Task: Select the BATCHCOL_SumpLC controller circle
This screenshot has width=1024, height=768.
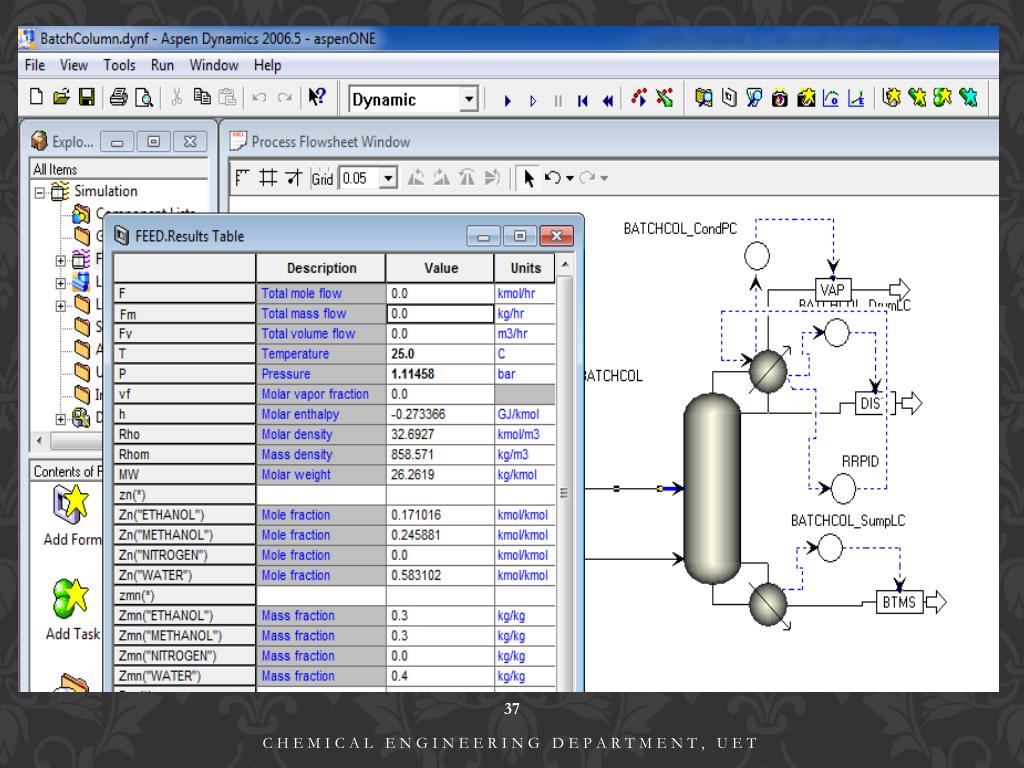Action: click(830, 548)
